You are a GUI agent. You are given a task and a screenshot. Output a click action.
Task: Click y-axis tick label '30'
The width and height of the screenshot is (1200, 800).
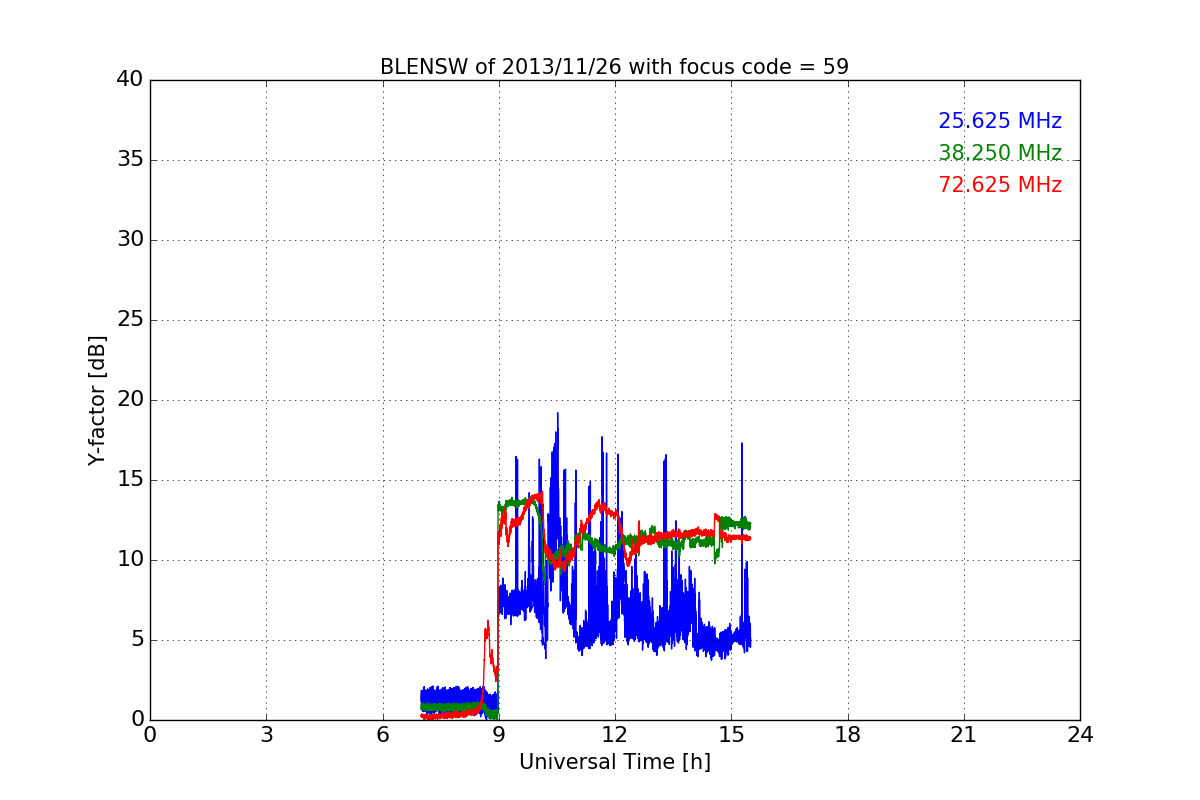(130, 240)
